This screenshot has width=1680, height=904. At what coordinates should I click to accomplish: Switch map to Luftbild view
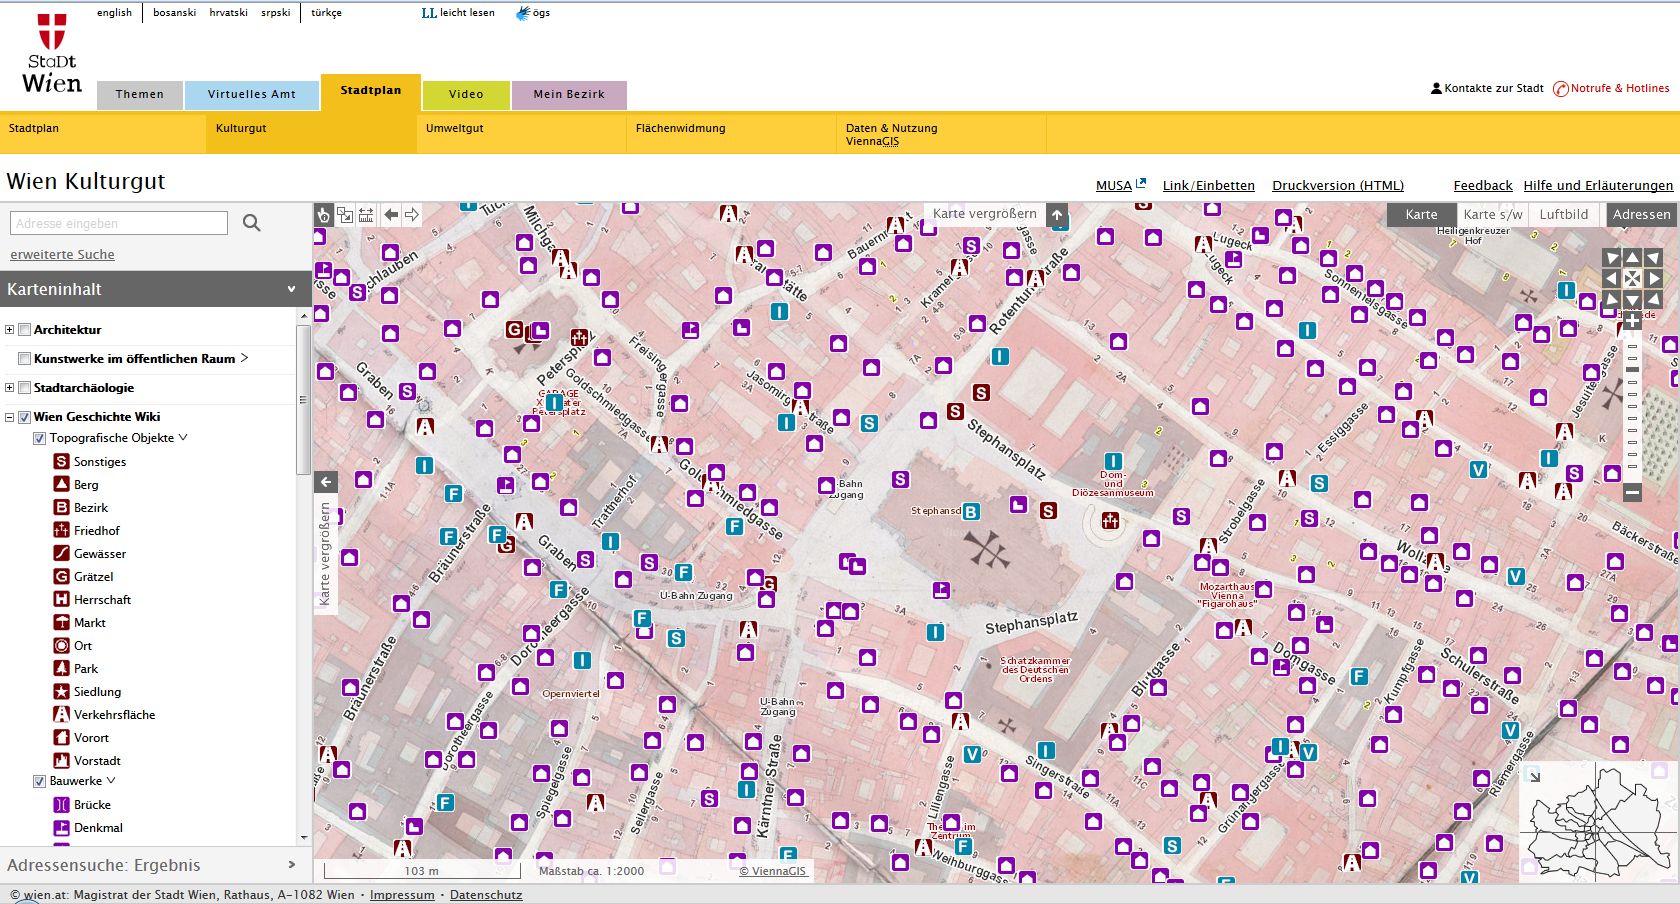click(1564, 214)
